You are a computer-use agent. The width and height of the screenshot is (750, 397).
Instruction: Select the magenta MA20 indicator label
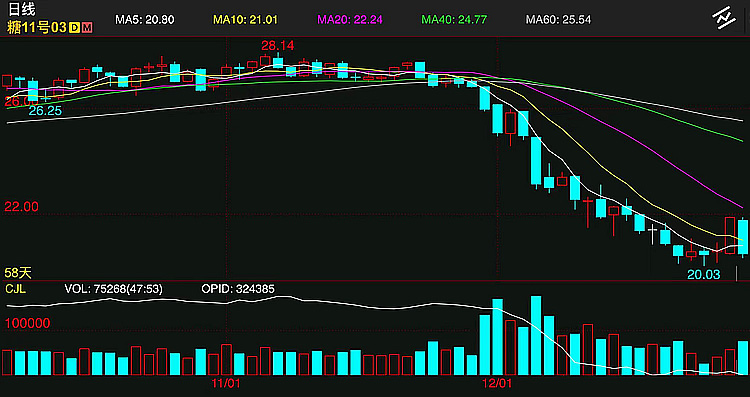click(x=350, y=20)
